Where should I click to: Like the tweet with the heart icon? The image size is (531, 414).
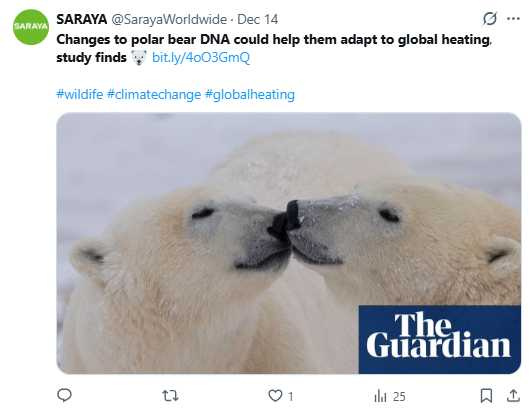(x=275, y=395)
